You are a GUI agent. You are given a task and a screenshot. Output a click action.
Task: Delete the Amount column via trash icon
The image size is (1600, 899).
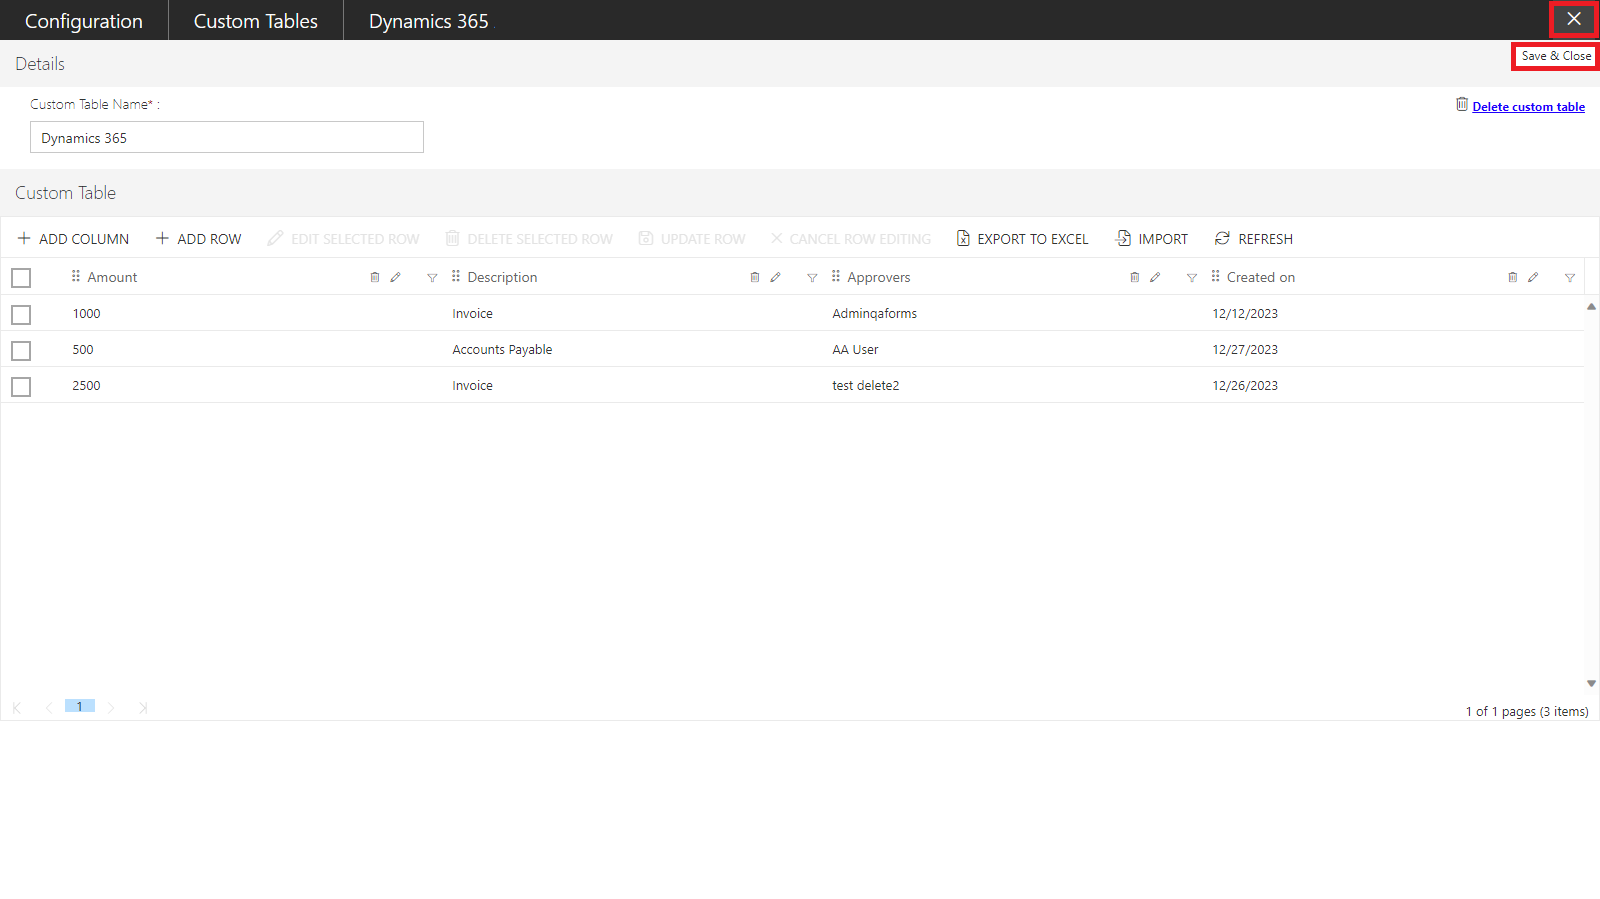375,278
